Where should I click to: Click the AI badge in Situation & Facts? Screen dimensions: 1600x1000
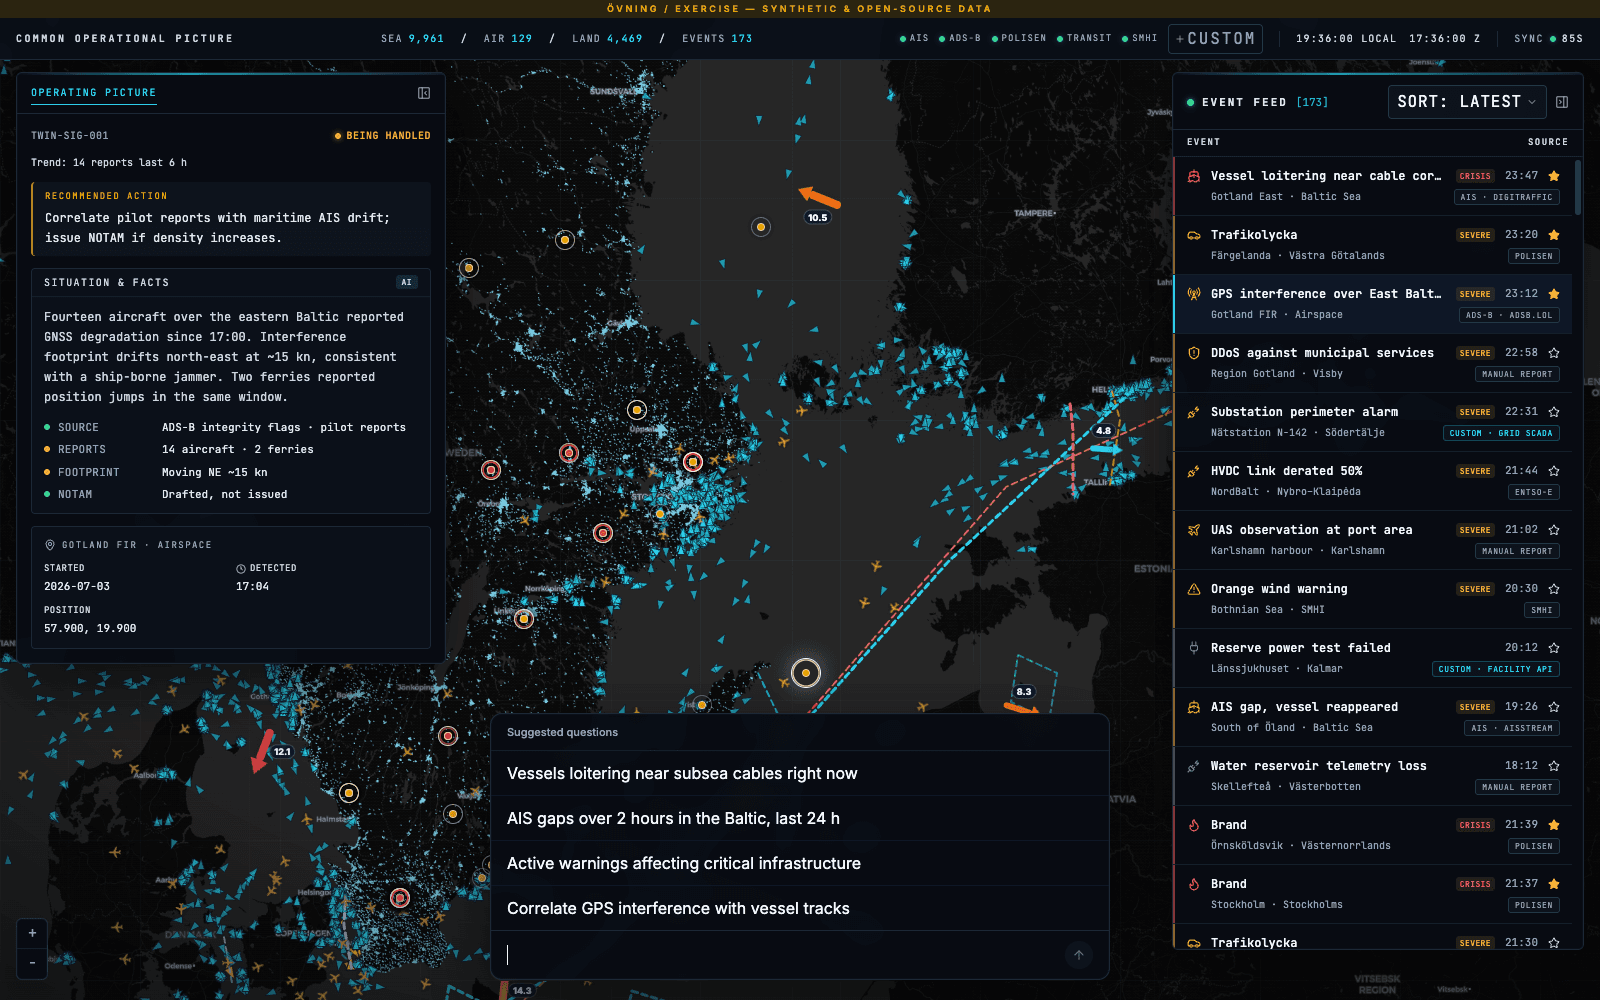click(x=406, y=283)
